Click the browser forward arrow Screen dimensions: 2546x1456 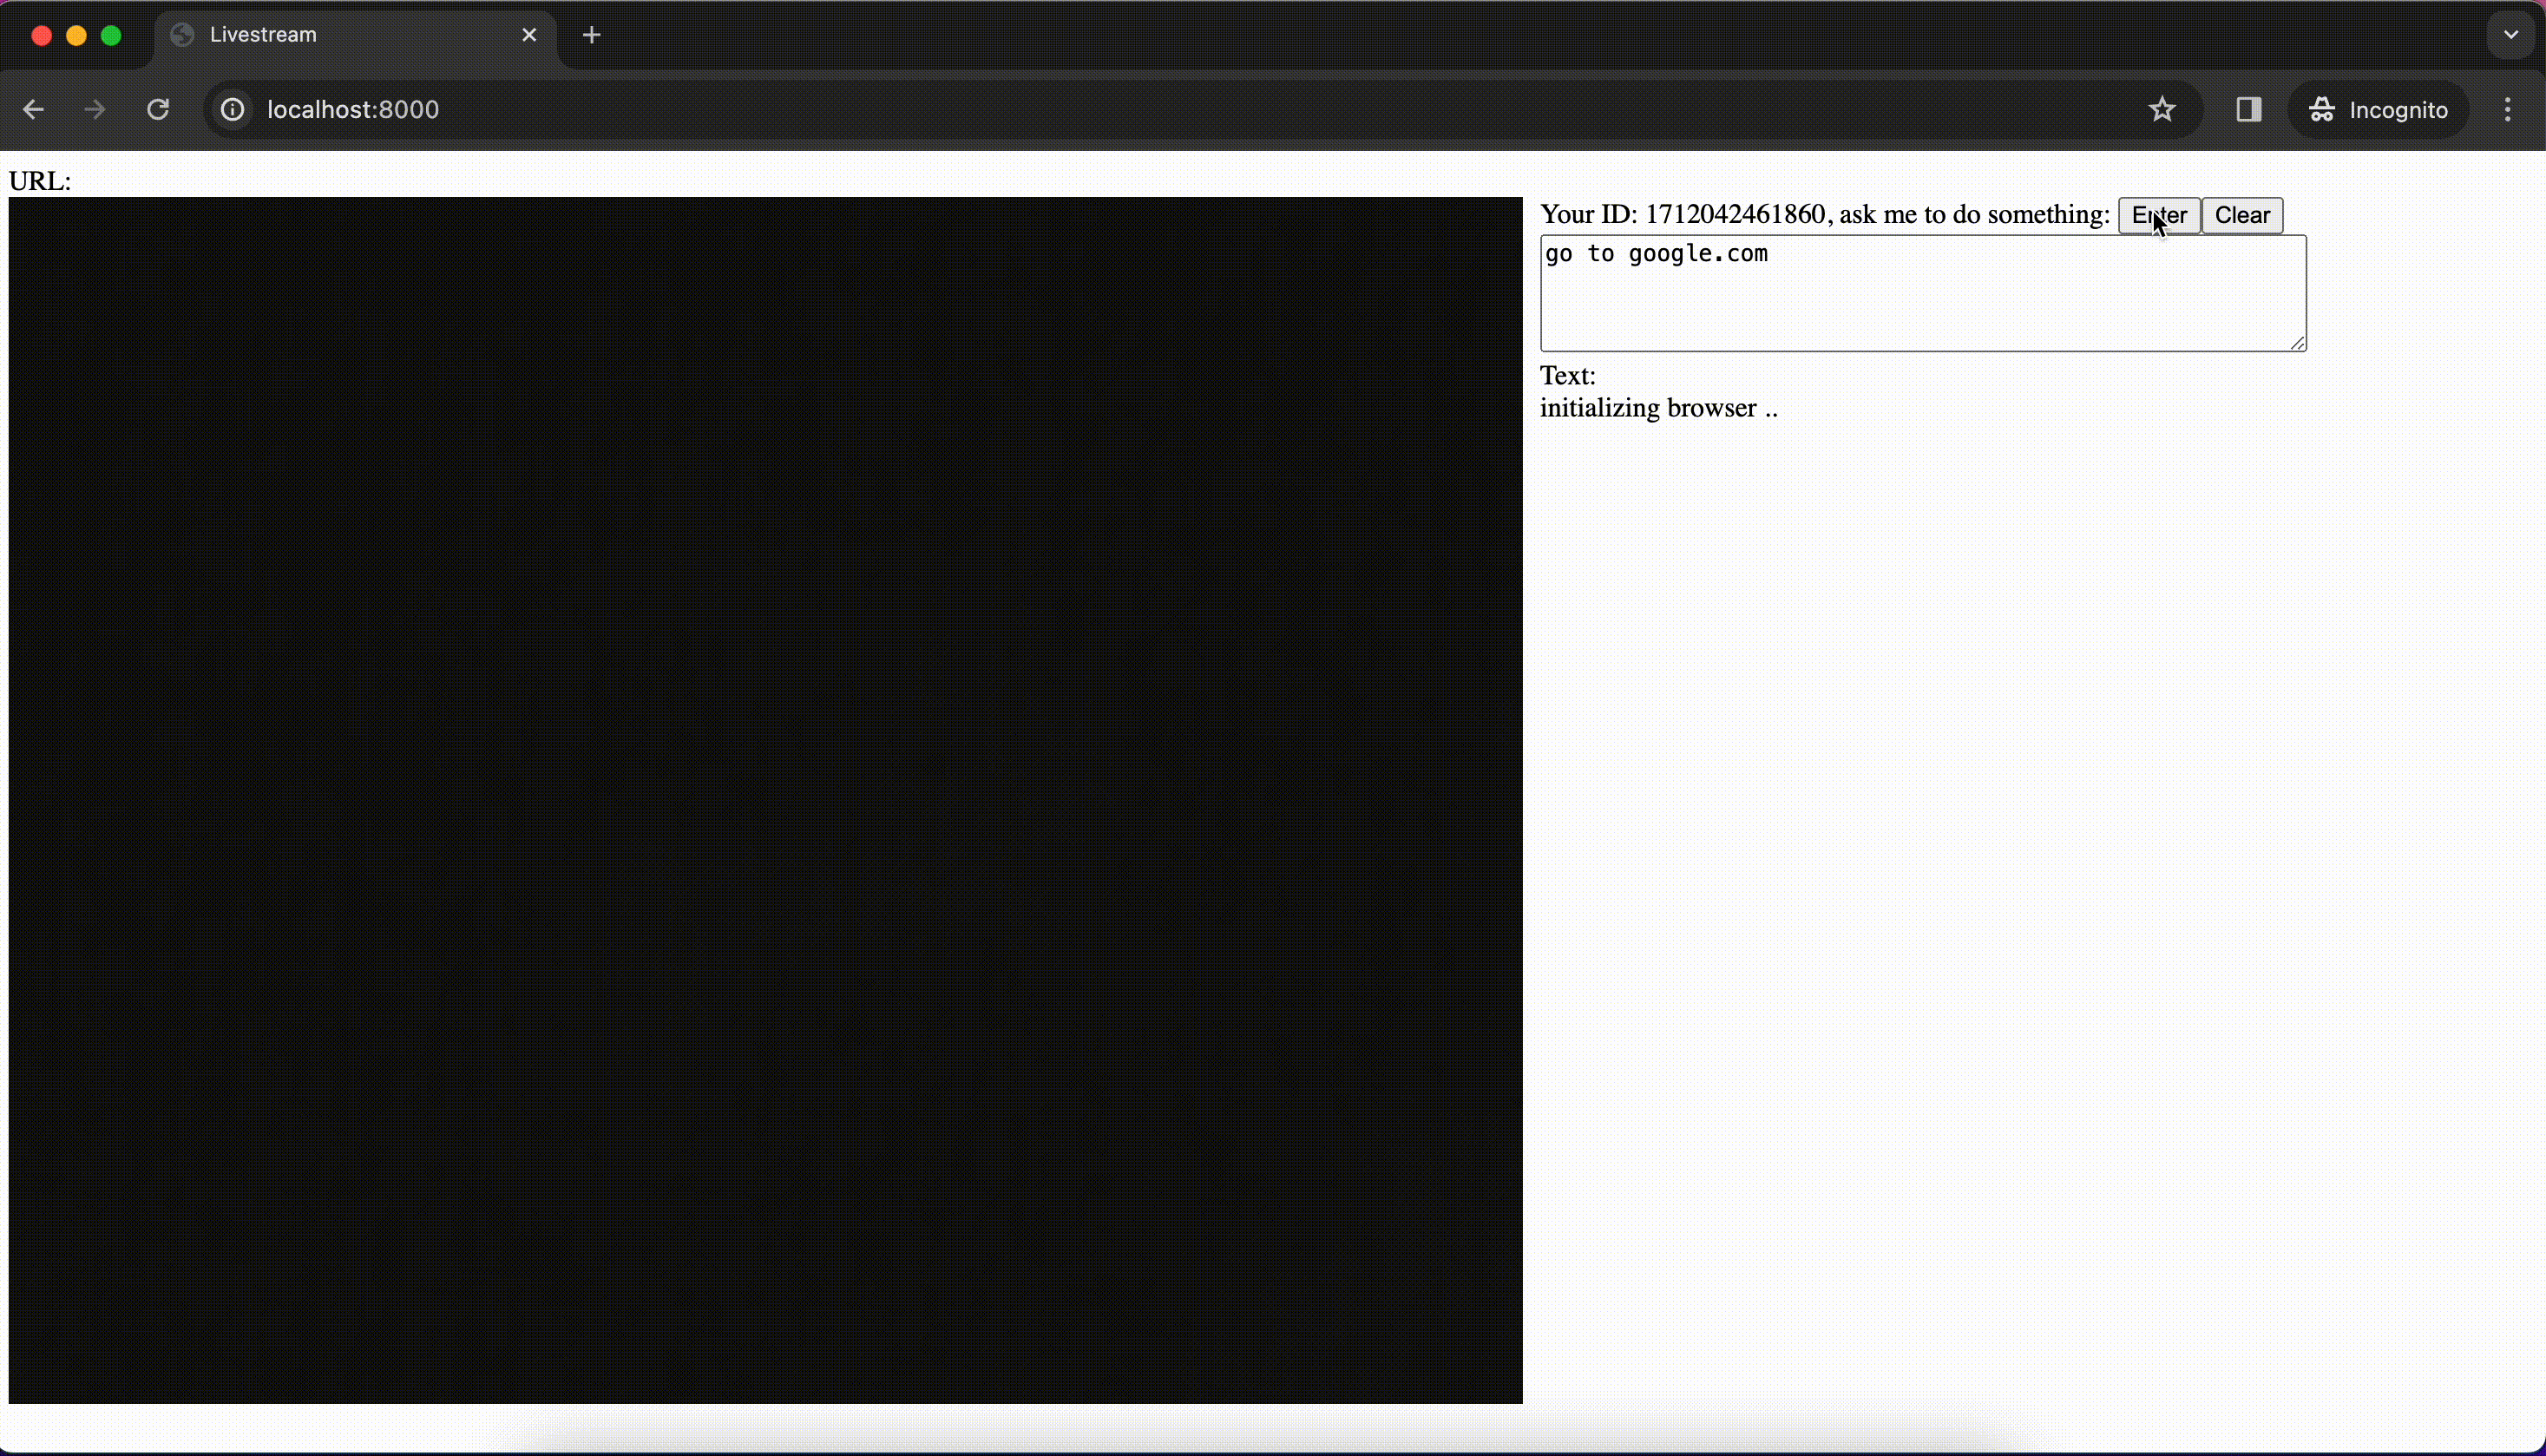coord(95,110)
